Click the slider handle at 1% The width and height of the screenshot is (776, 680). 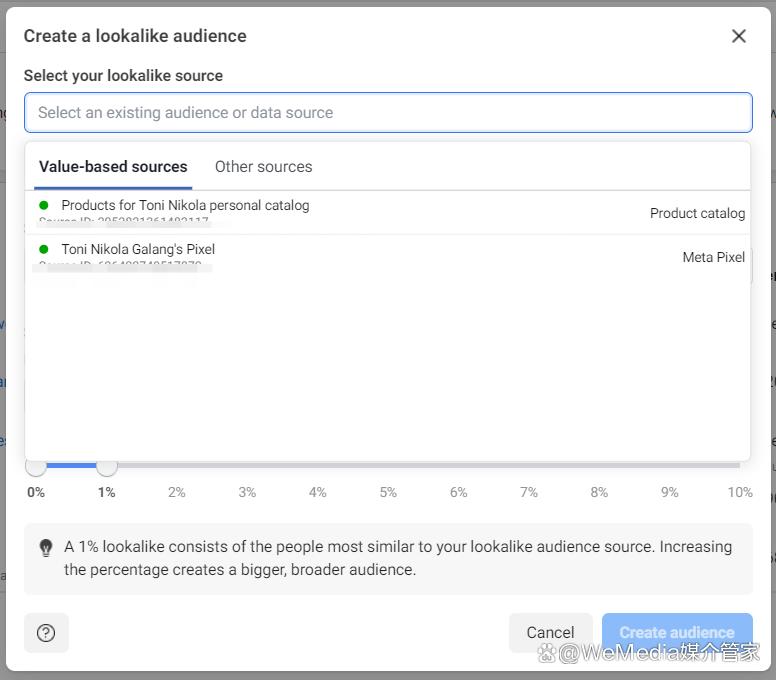click(107, 466)
